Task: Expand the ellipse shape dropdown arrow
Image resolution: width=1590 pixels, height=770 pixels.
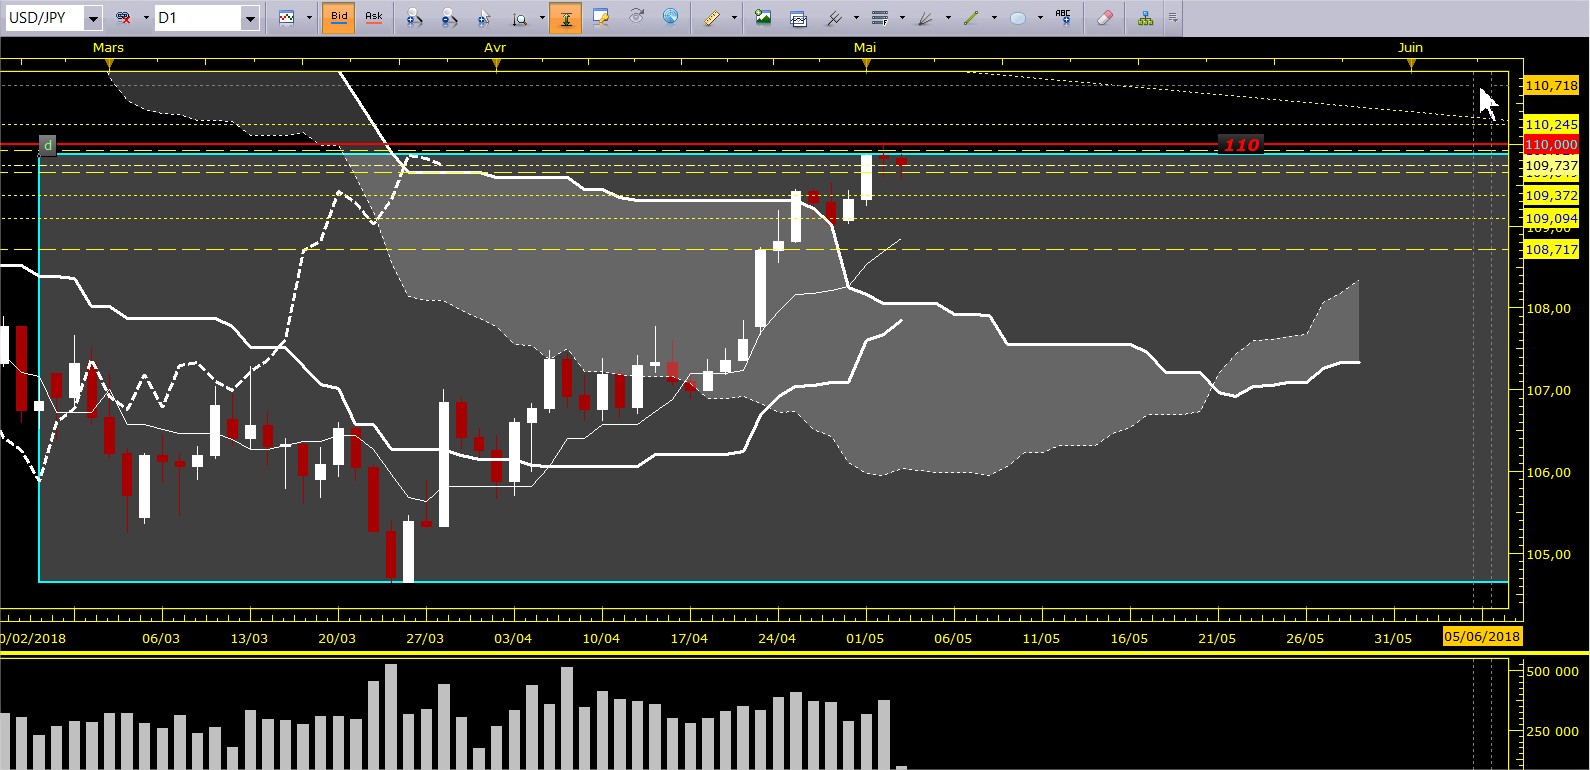Action: pyautogui.click(x=1040, y=18)
